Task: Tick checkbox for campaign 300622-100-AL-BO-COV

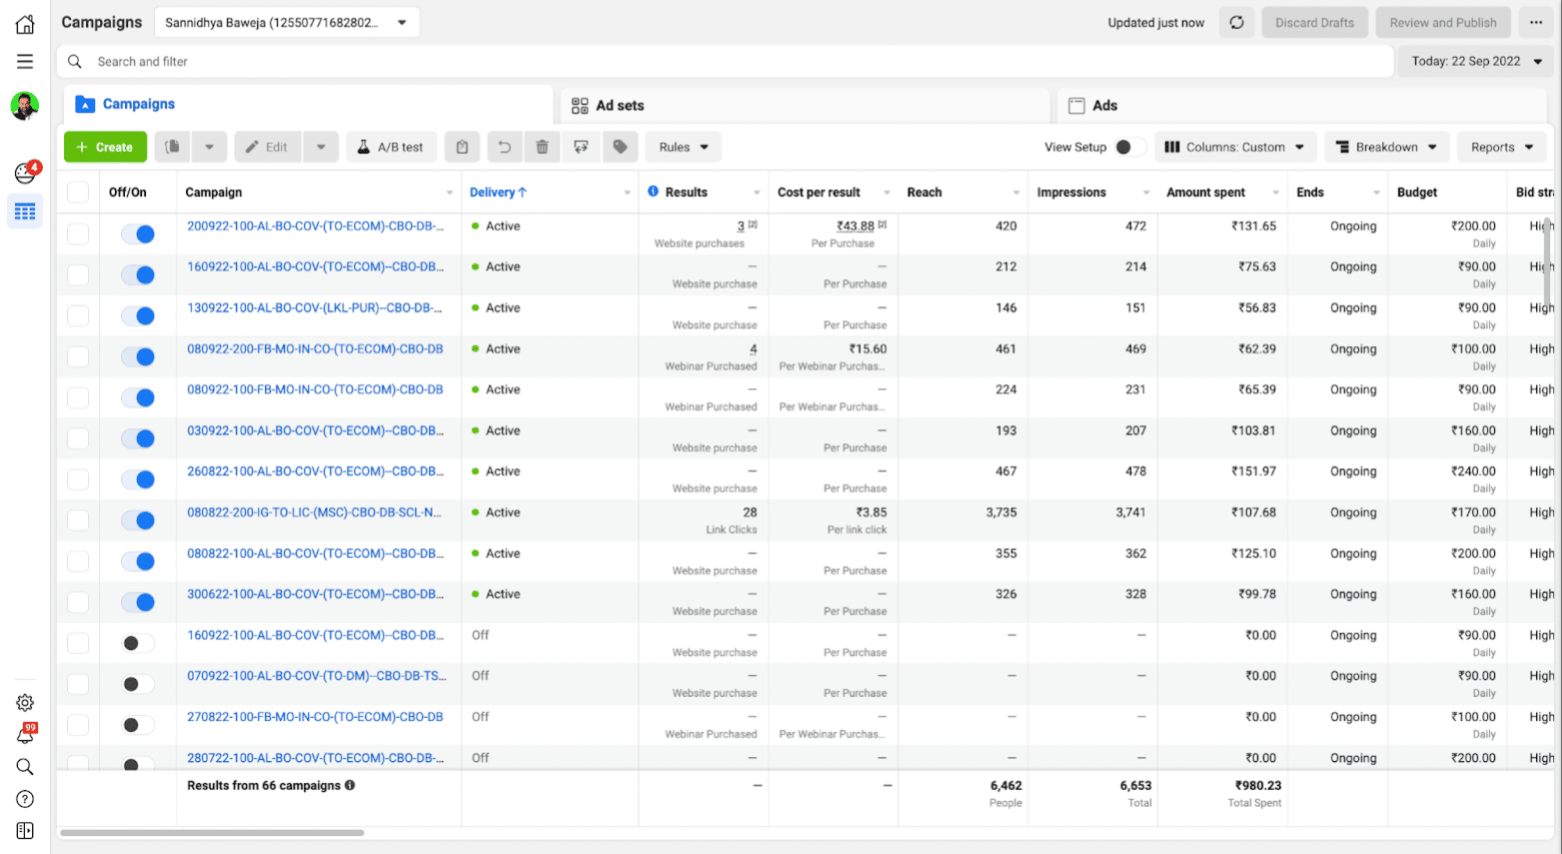Action: (x=78, y=602)
